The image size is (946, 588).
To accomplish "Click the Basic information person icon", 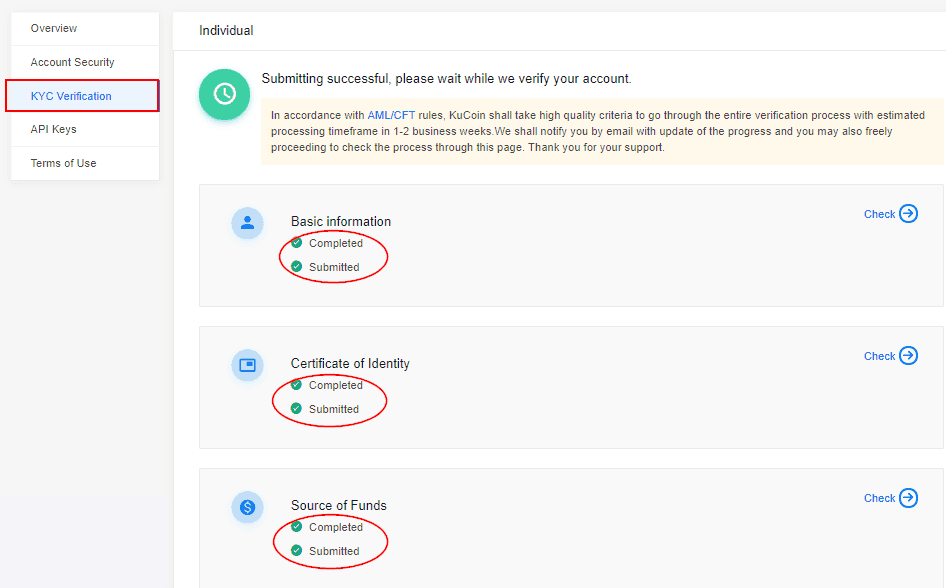I will click(247, 223).
